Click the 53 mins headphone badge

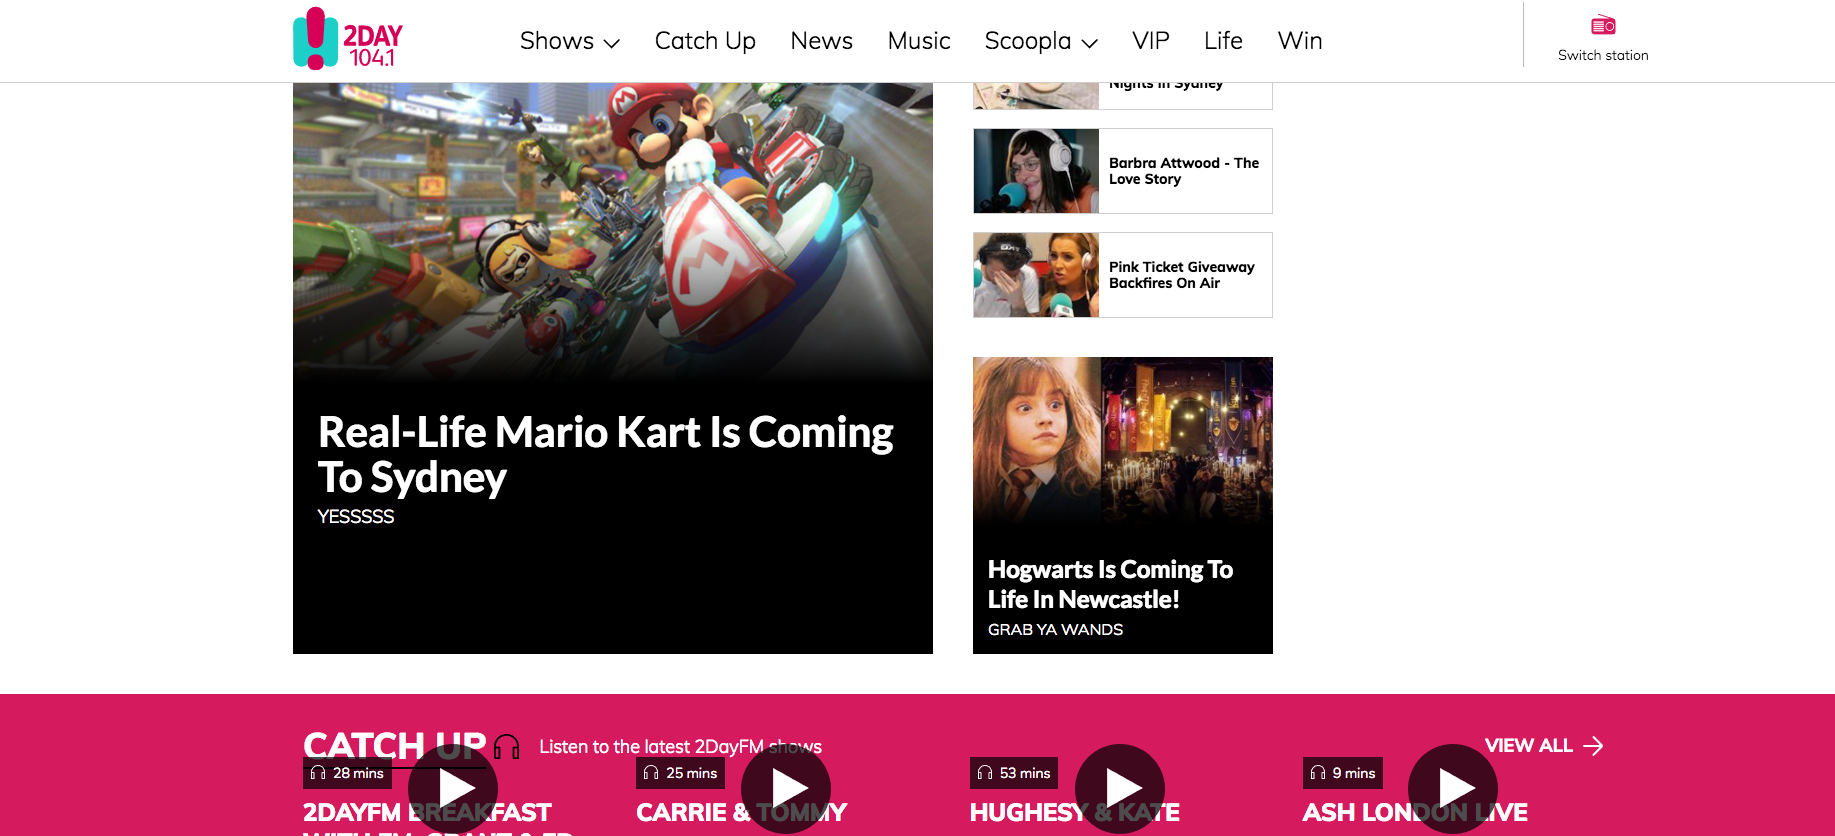pyautogui.click(x=1014, y=773)
